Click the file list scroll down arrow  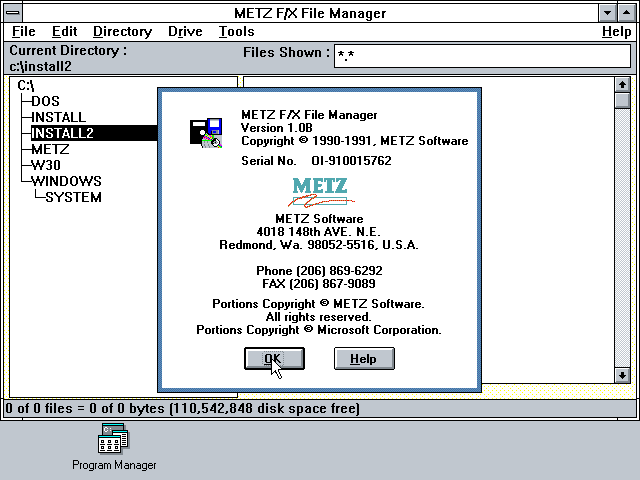[x=622, y=375]
